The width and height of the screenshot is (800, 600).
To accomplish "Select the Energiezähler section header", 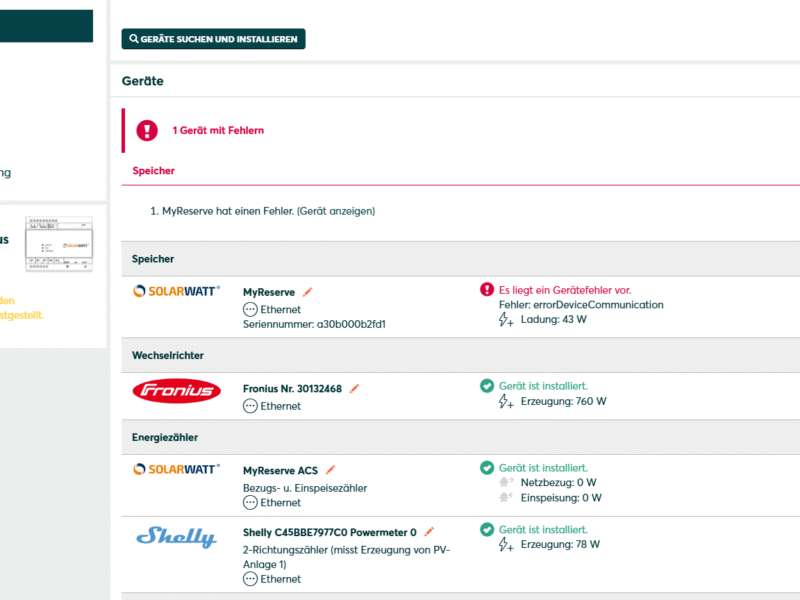I will (x=165, y=437).
